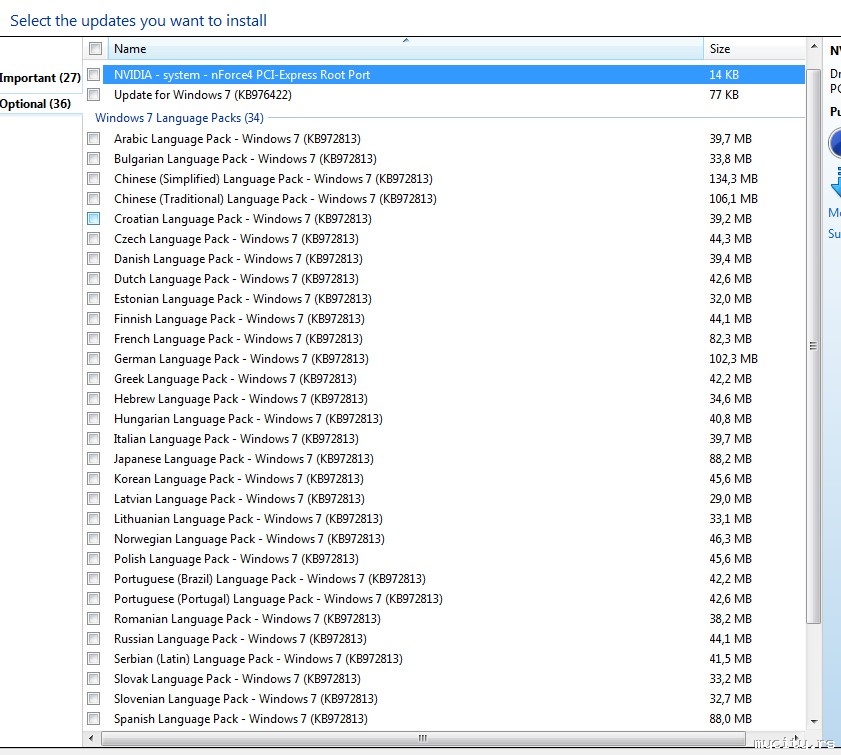Image resolution: width=841 pixels, height=755 pixels.
Task: Enable Serbian (Latin) Language Pack checkbox
Action: point(94,659)
